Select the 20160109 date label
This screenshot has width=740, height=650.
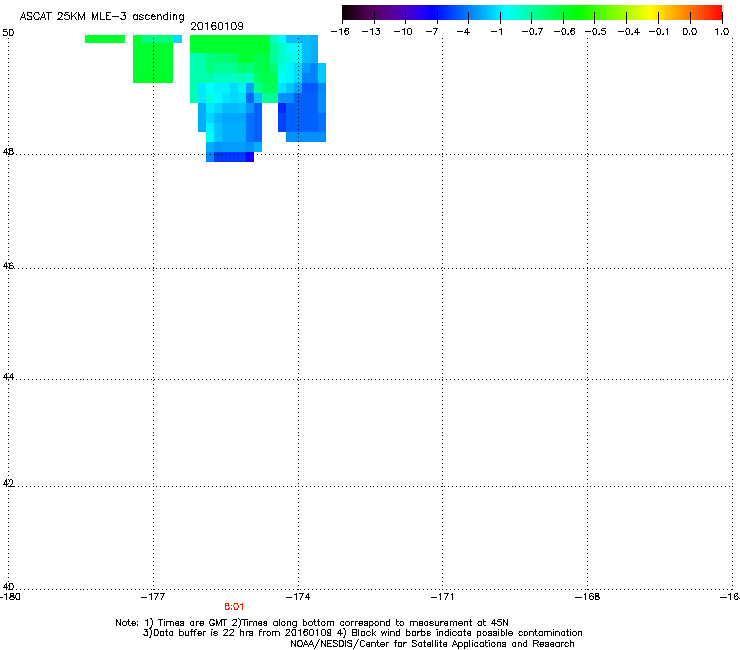[217, 26]
